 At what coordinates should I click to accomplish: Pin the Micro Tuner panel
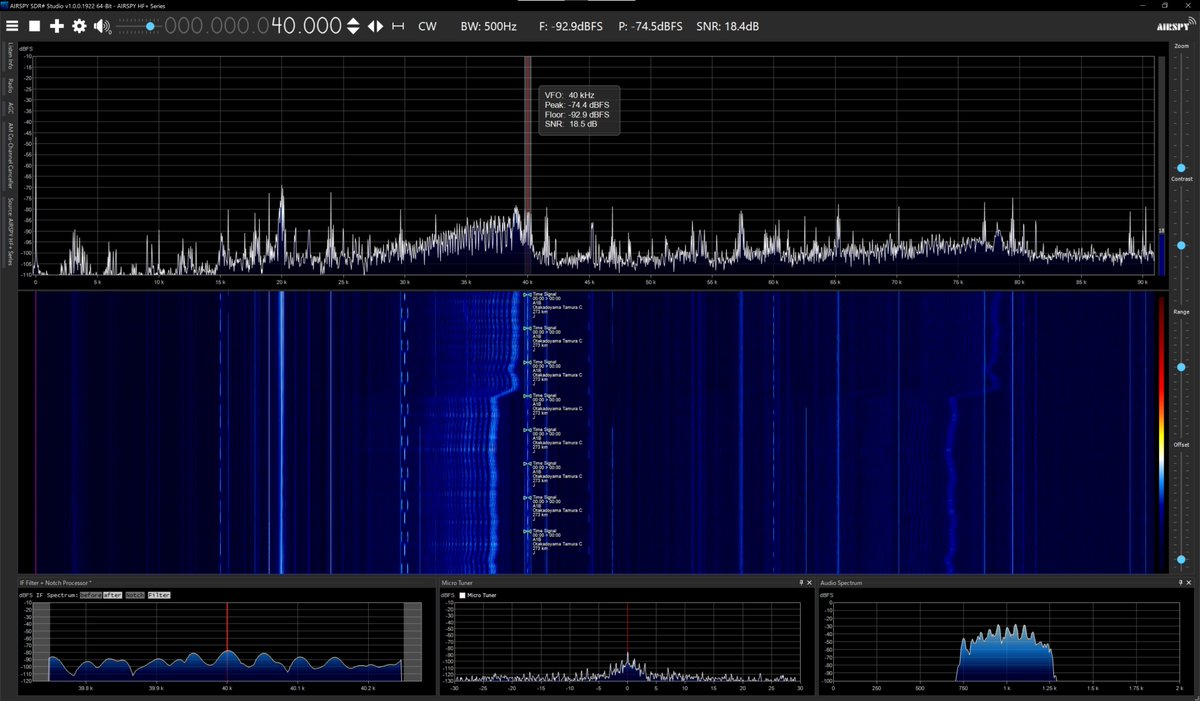click(x=801, y=582)
